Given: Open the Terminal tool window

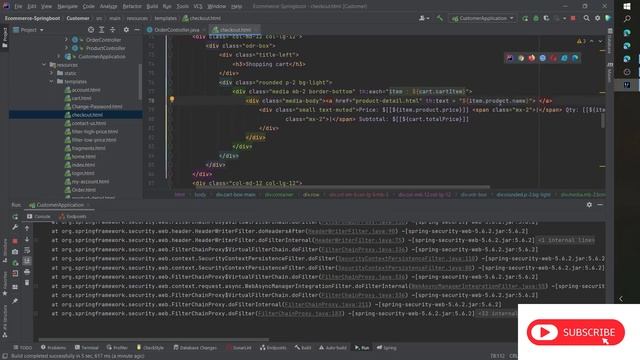Looking at the screenshot, I should pyautogui.click(x=87, y=348).
